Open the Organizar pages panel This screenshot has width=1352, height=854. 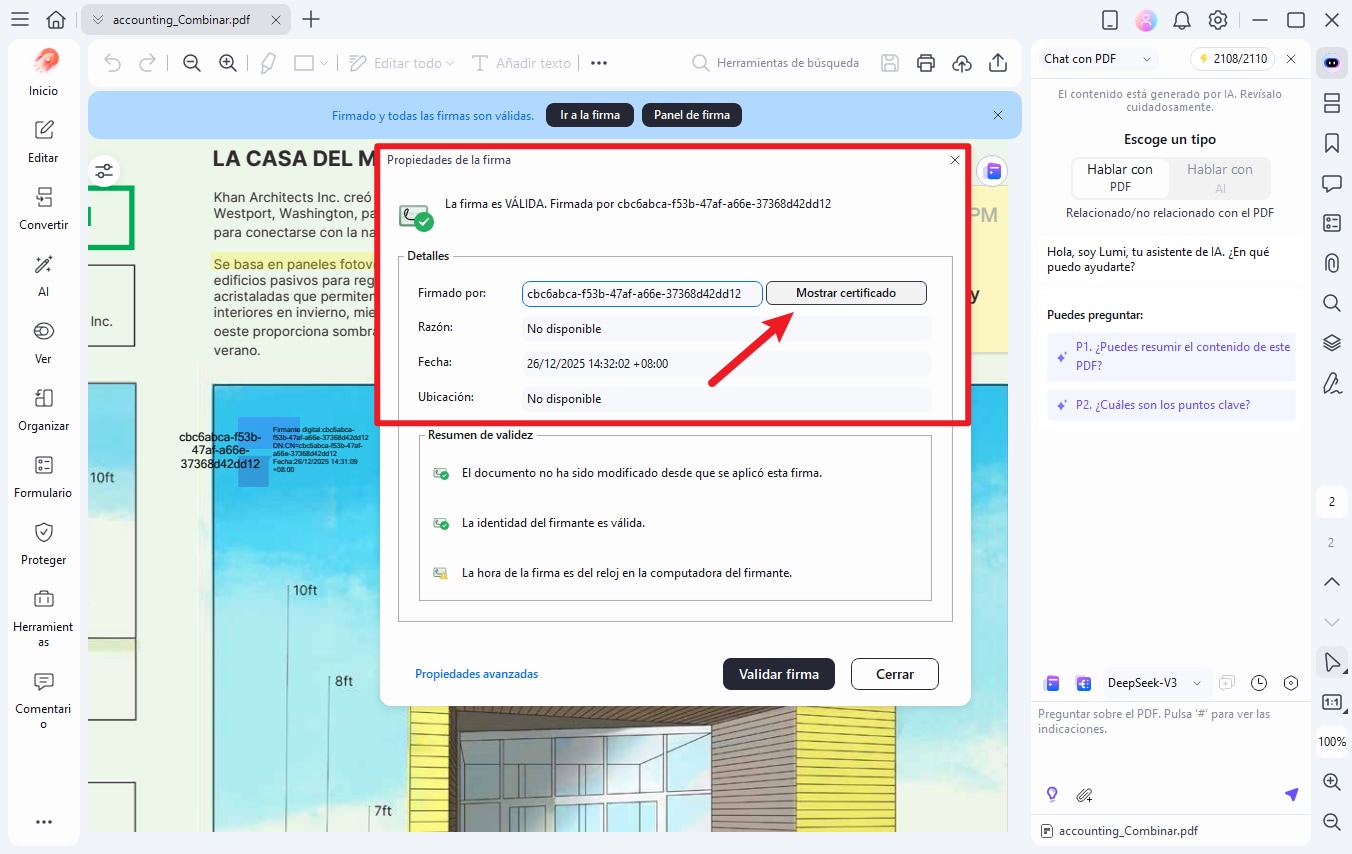(x=43, y=412)
